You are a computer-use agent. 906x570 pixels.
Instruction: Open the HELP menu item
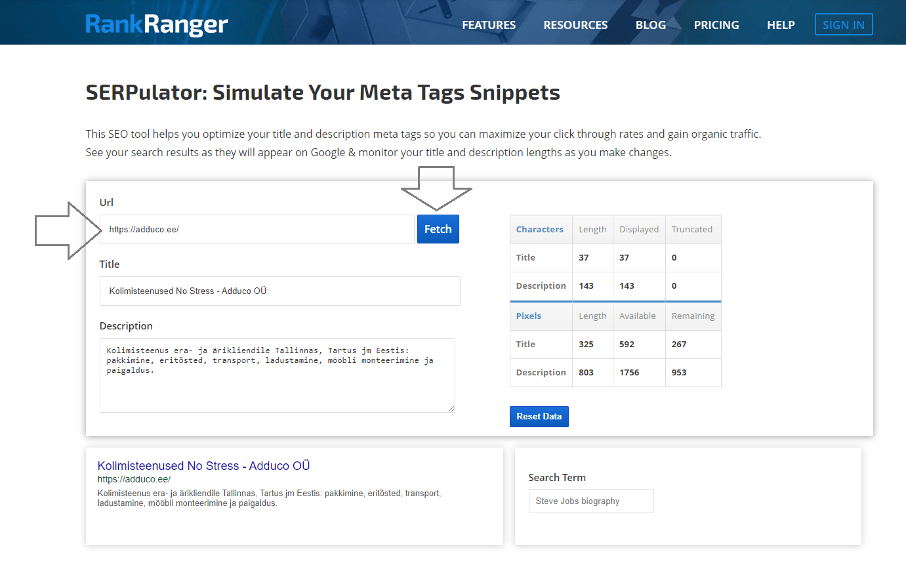click(x=781, y=25)
